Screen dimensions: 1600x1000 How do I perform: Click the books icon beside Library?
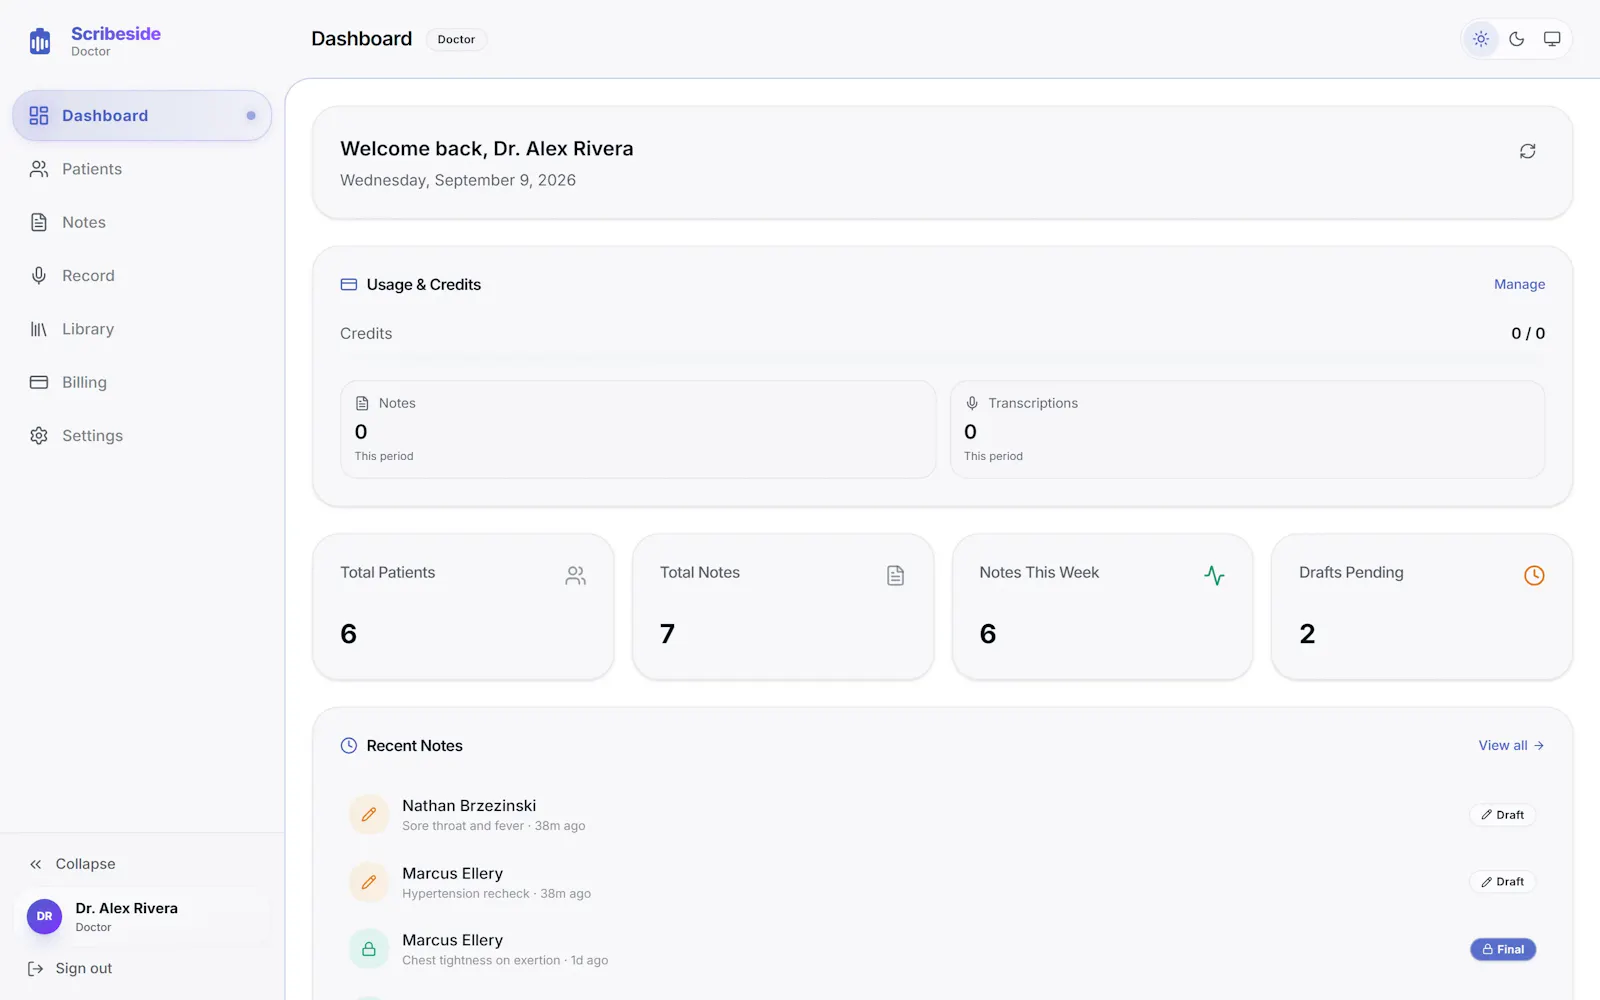[x=39, y=329]
